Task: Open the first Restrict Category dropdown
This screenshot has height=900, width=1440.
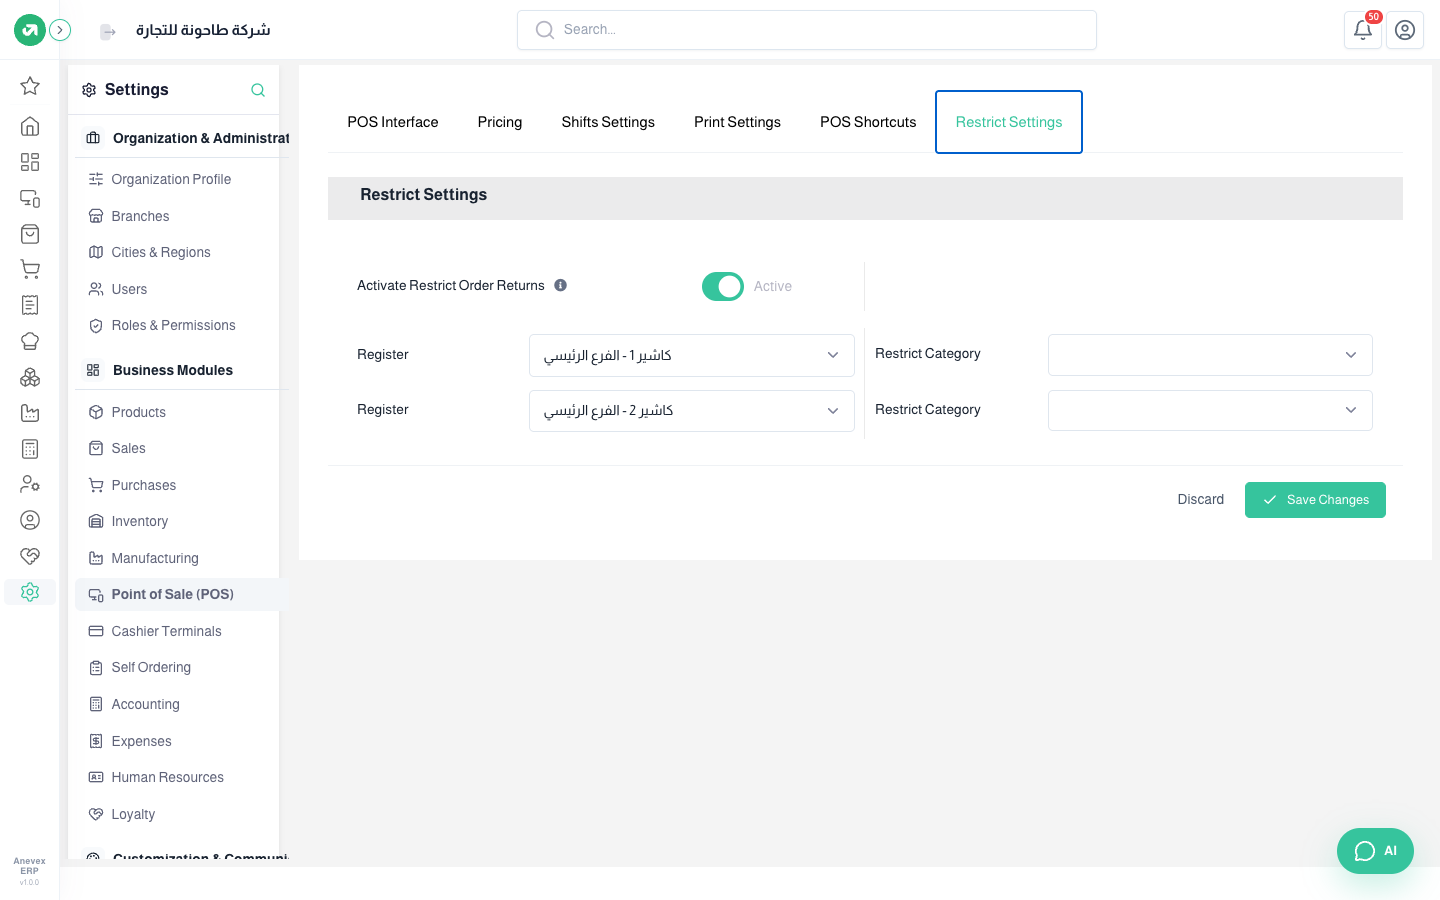Action: pyautogui.click(x=1210, y=355)
